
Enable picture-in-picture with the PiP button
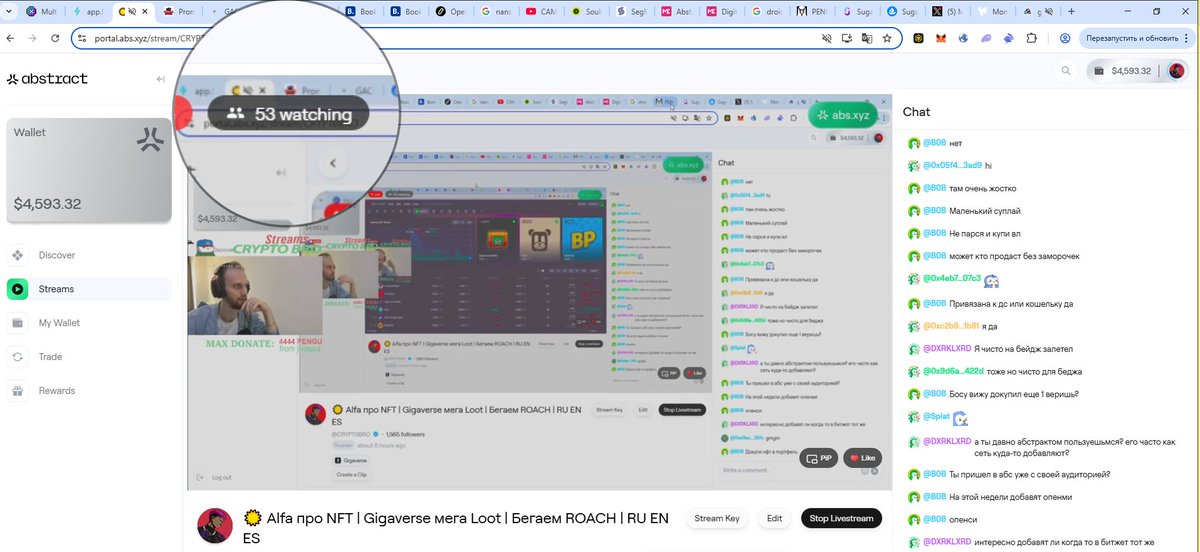click(x=819, y=458)
